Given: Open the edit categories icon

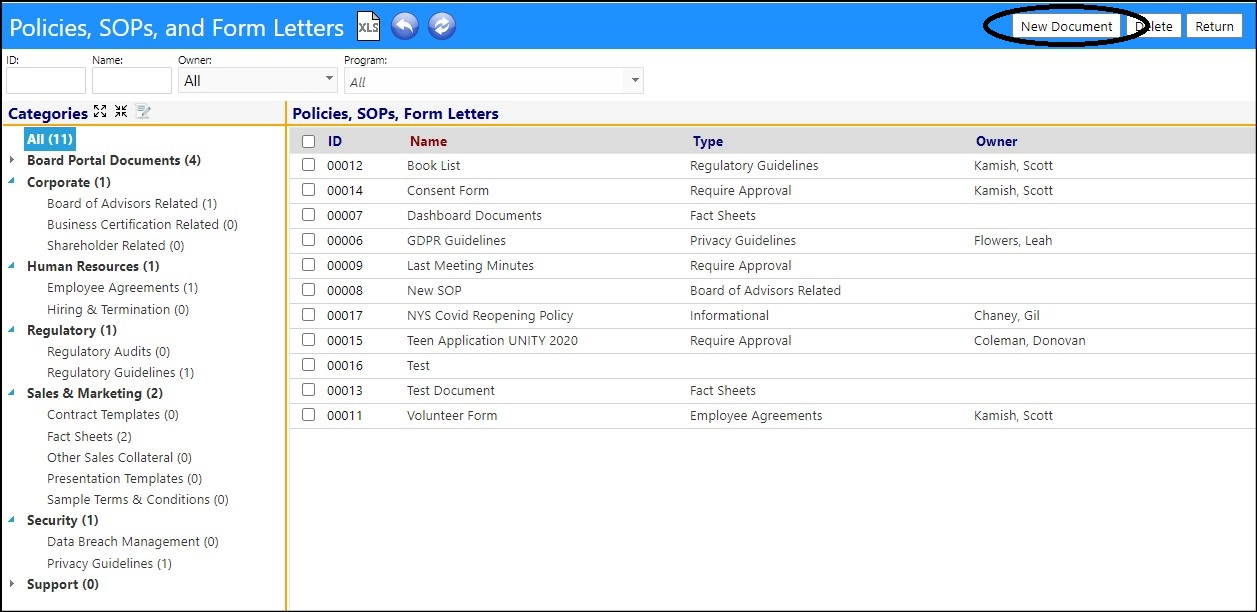Looking at the screenshot, I should tap(143, 112).
